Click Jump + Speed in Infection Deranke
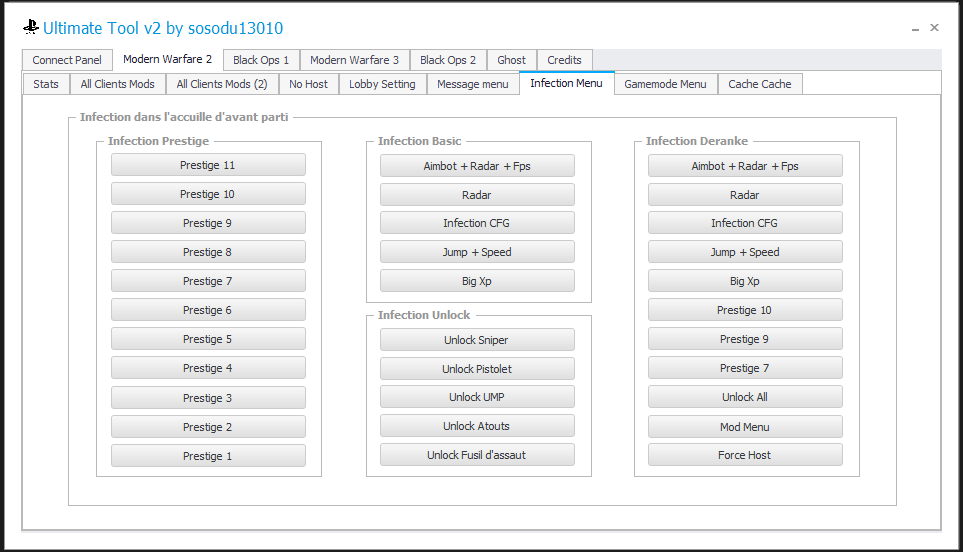The height and width of the screenshot is (552, 963). point(745,252)
